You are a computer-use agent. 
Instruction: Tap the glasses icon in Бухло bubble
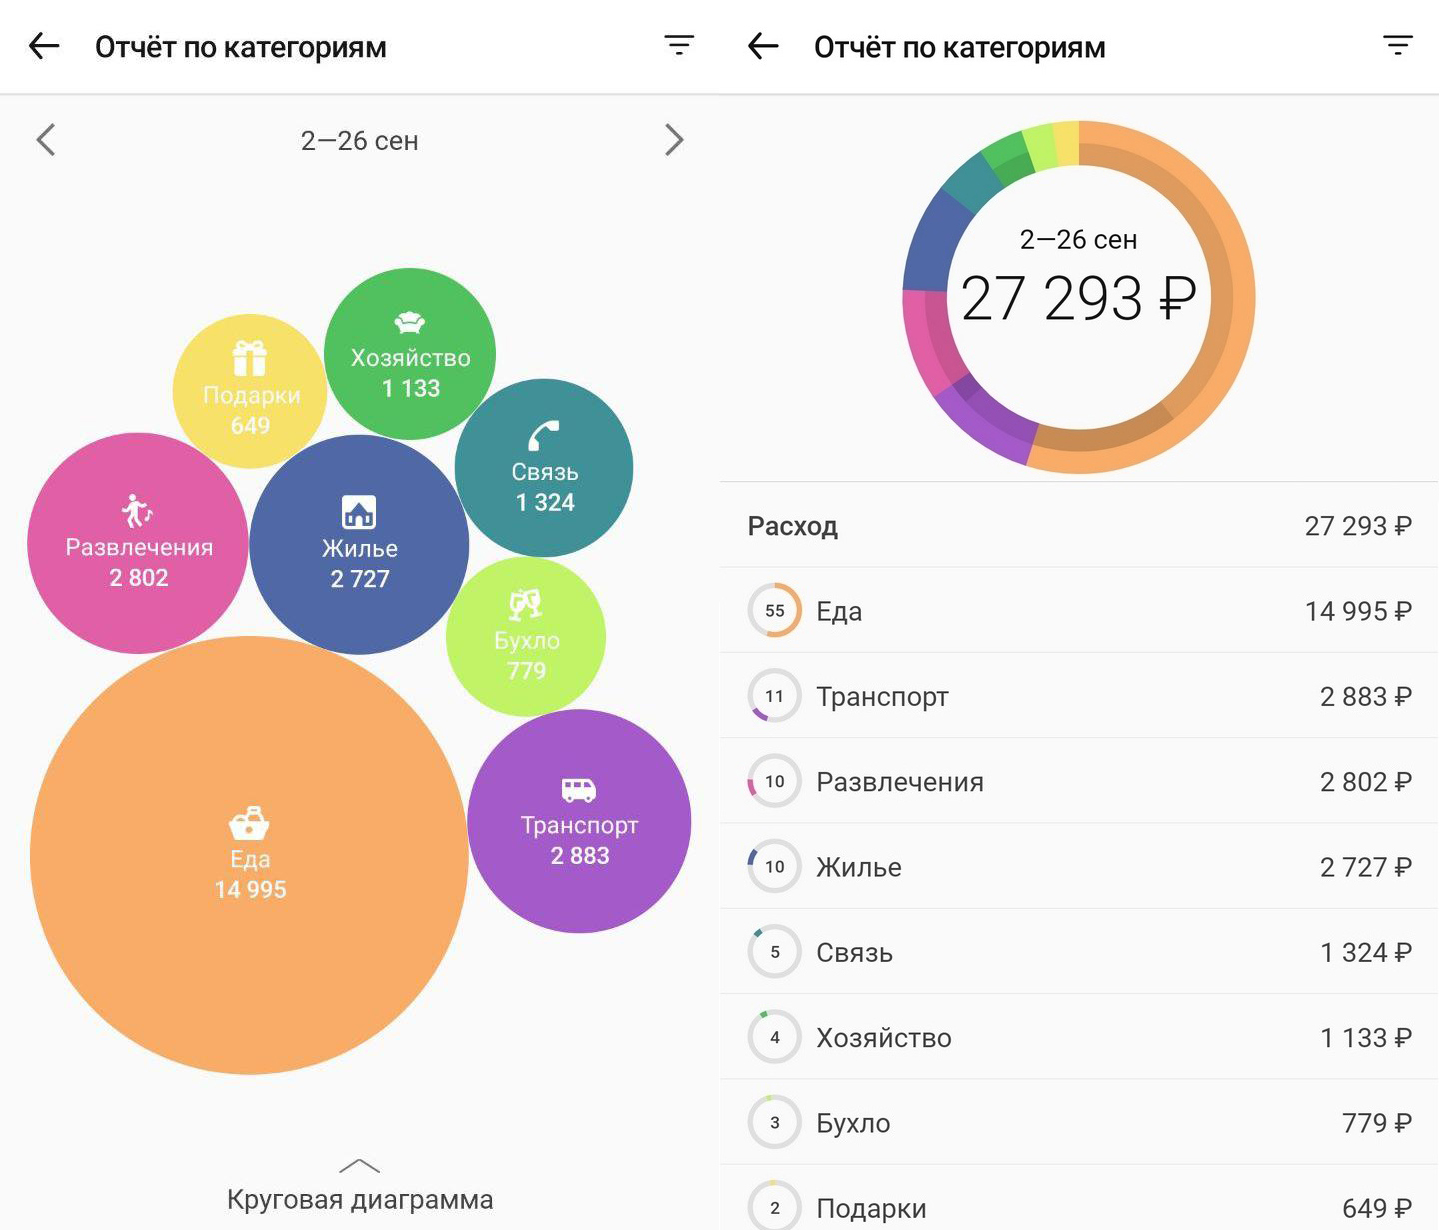click(x=526, y=603)
